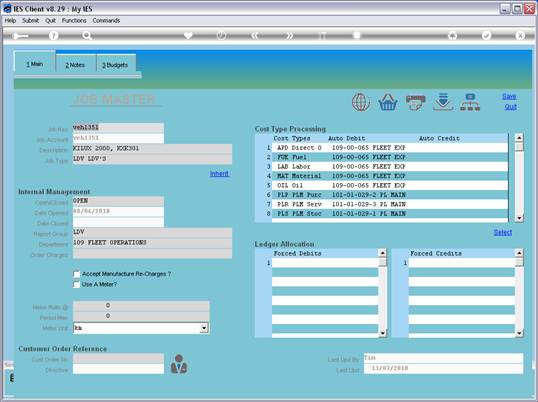Click Cost Types list scroll down arrow

519,218
